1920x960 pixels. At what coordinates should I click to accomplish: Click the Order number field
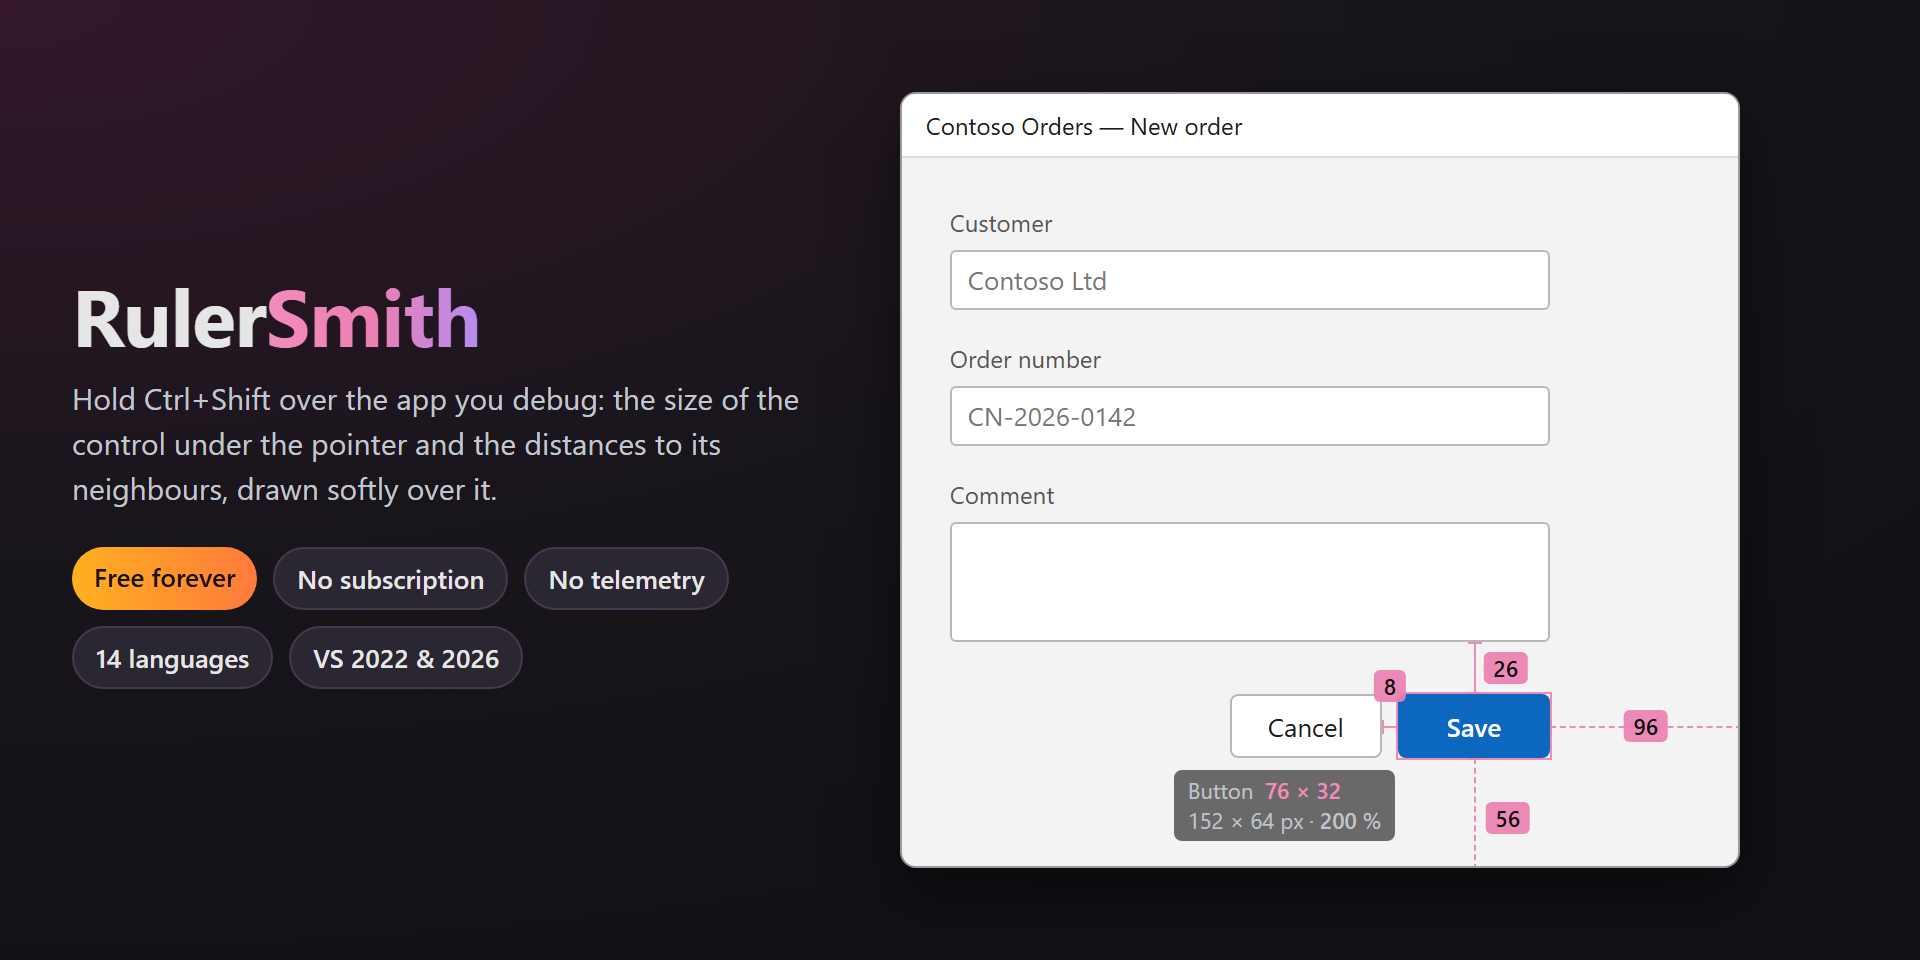pyautogui.click(x=1250, y=416)
